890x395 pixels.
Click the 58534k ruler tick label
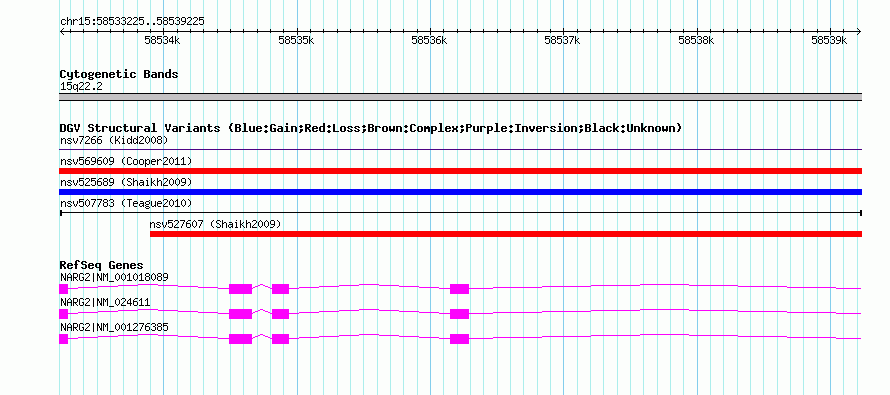(162, 40)
